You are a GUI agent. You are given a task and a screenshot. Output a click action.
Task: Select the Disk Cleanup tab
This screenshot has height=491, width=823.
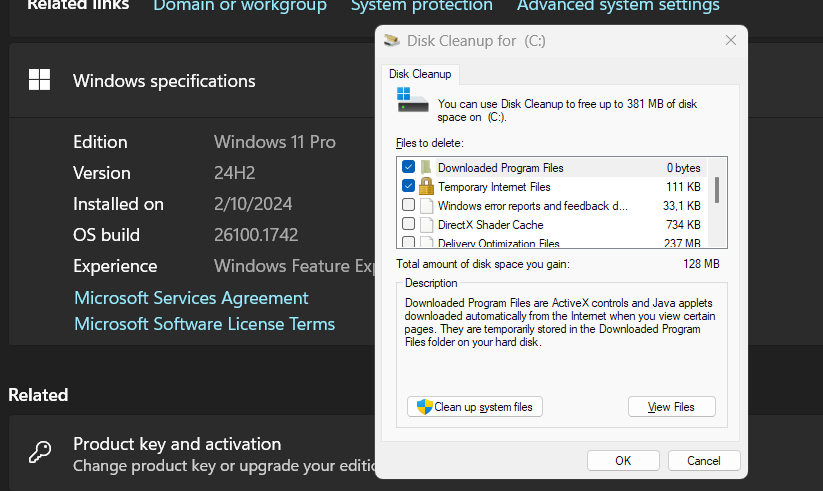[420, 74]
